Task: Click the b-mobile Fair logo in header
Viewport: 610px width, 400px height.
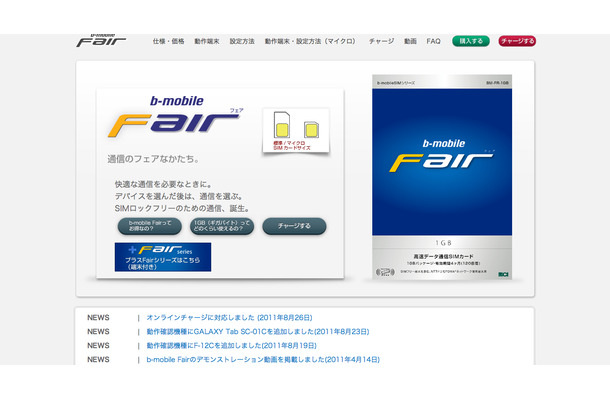Action: coord(101,40)
